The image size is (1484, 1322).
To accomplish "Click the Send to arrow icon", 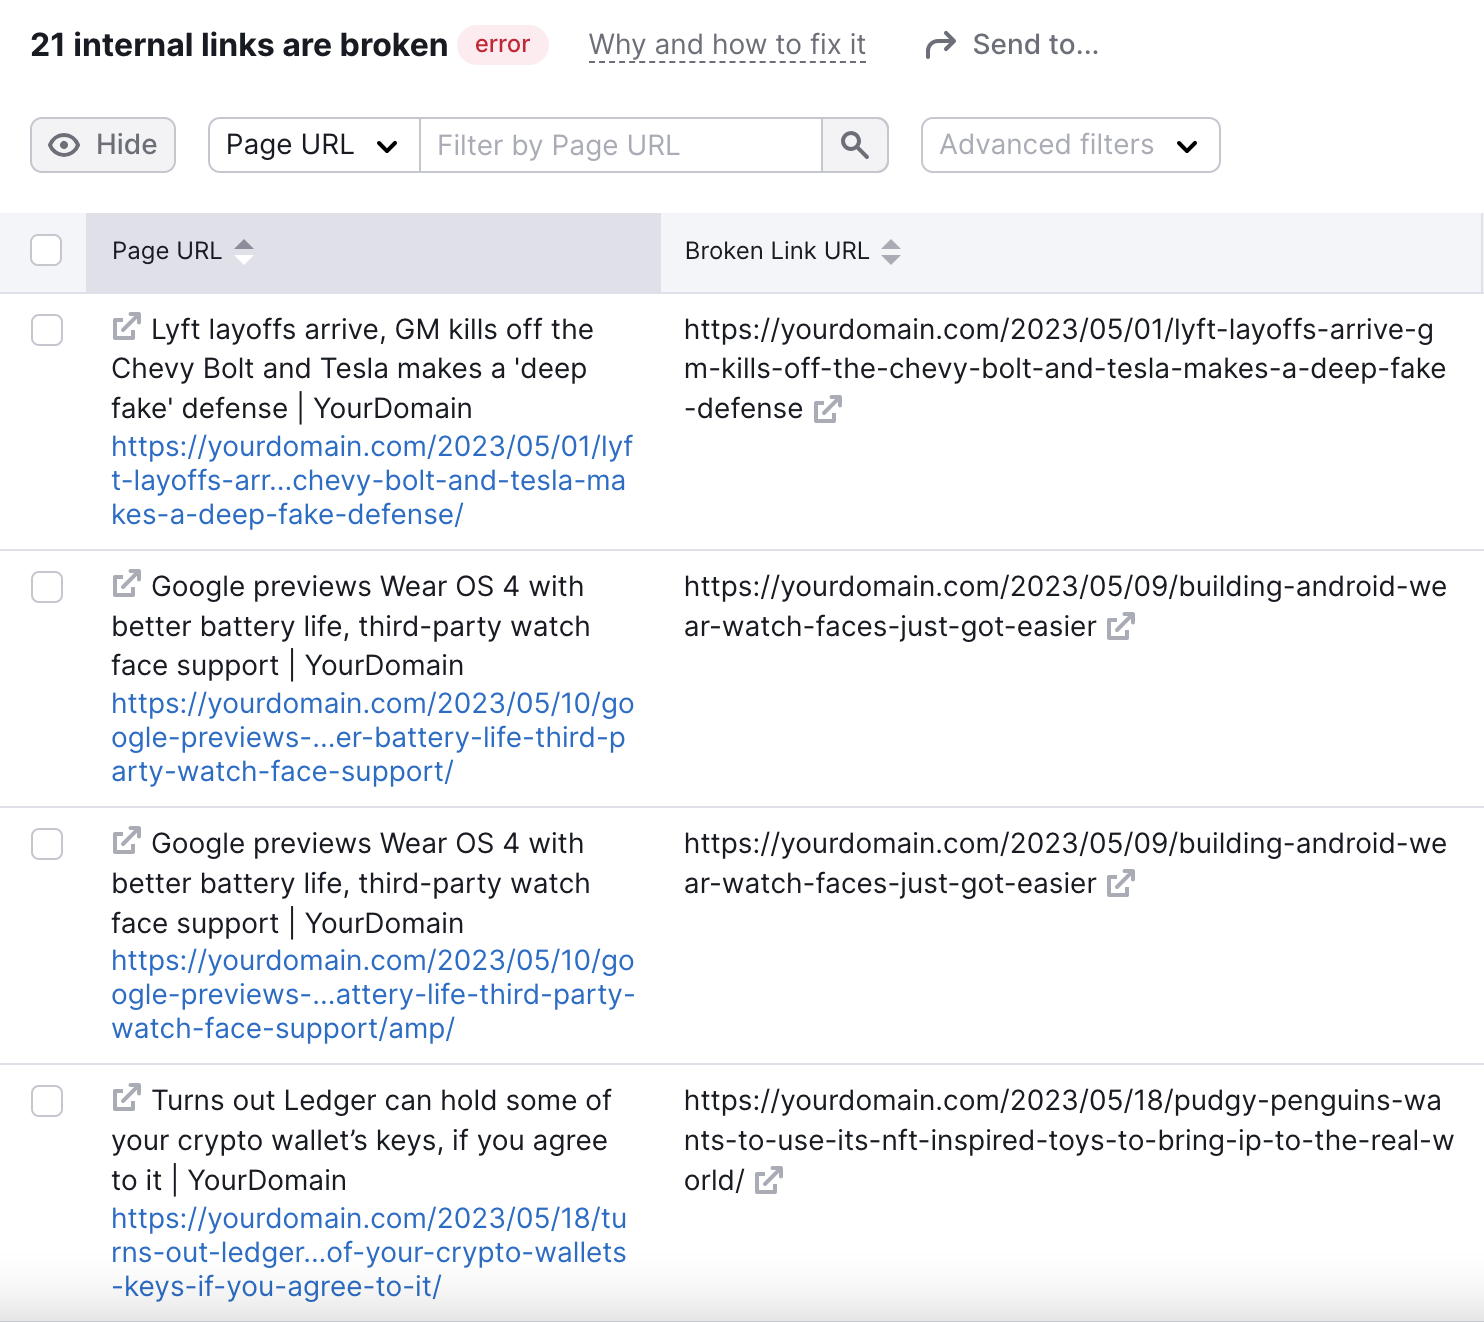I will (940, 44).
